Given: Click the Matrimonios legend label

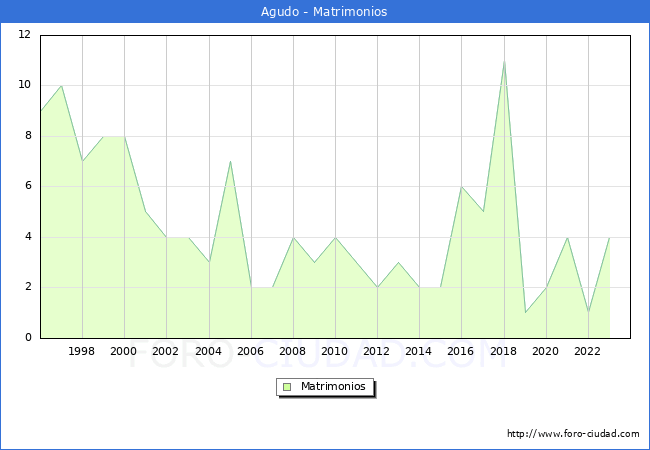Looking at the screenshot, I should [x=333, y=387].
